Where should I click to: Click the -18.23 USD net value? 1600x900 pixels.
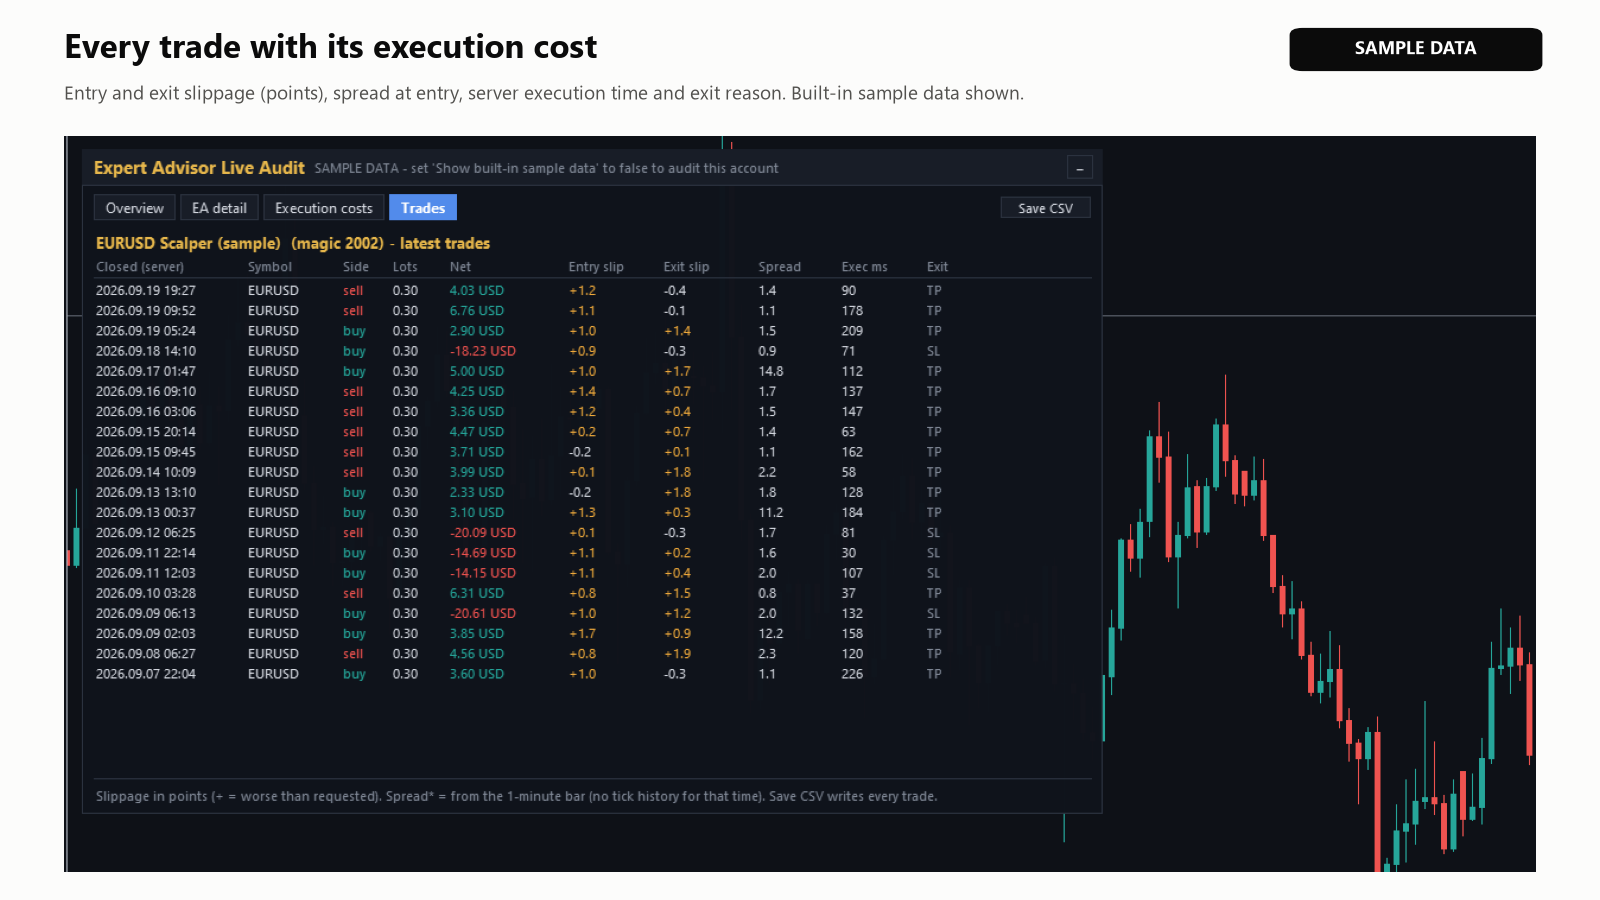point(482,351)
